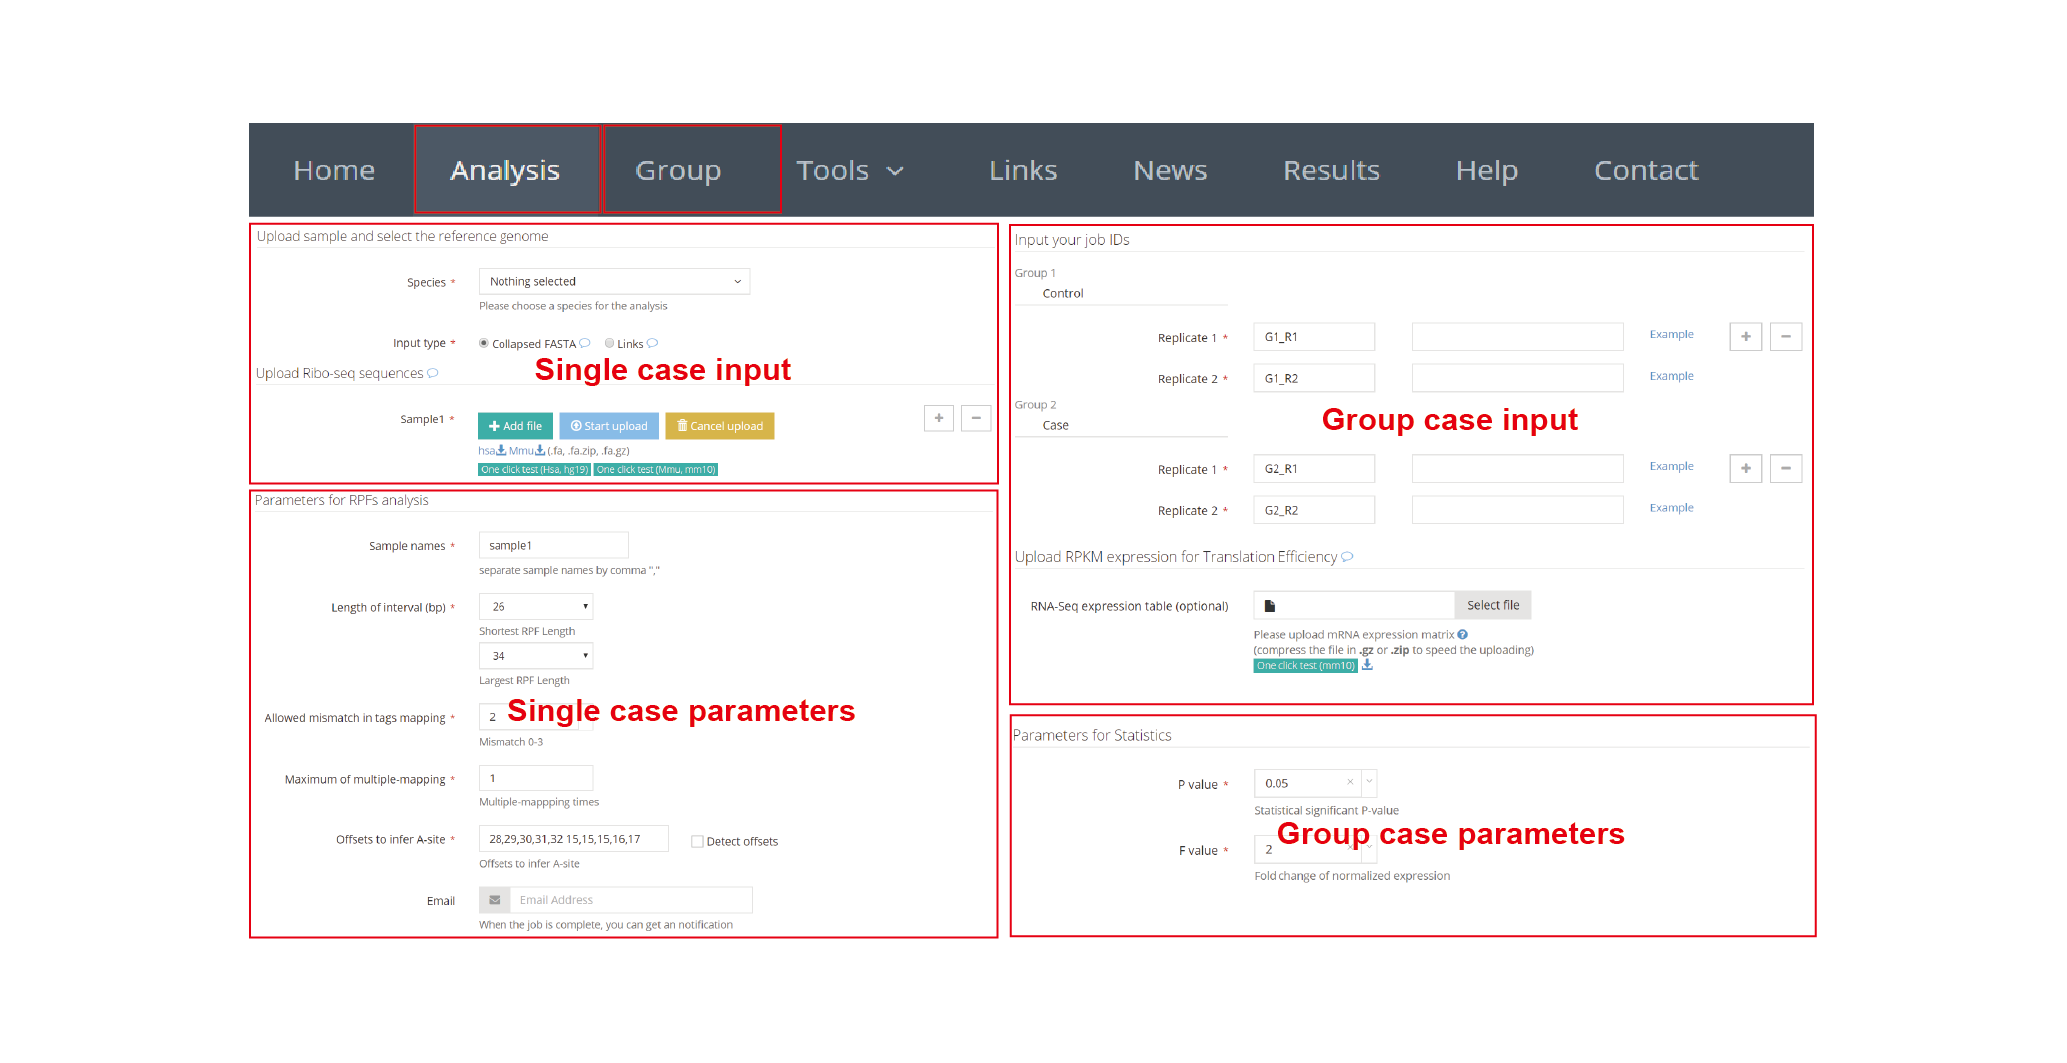This screenshot has height=1063, width=2067.
Task: Click the Maximum of multiple-mapping field
Action: 536,778
